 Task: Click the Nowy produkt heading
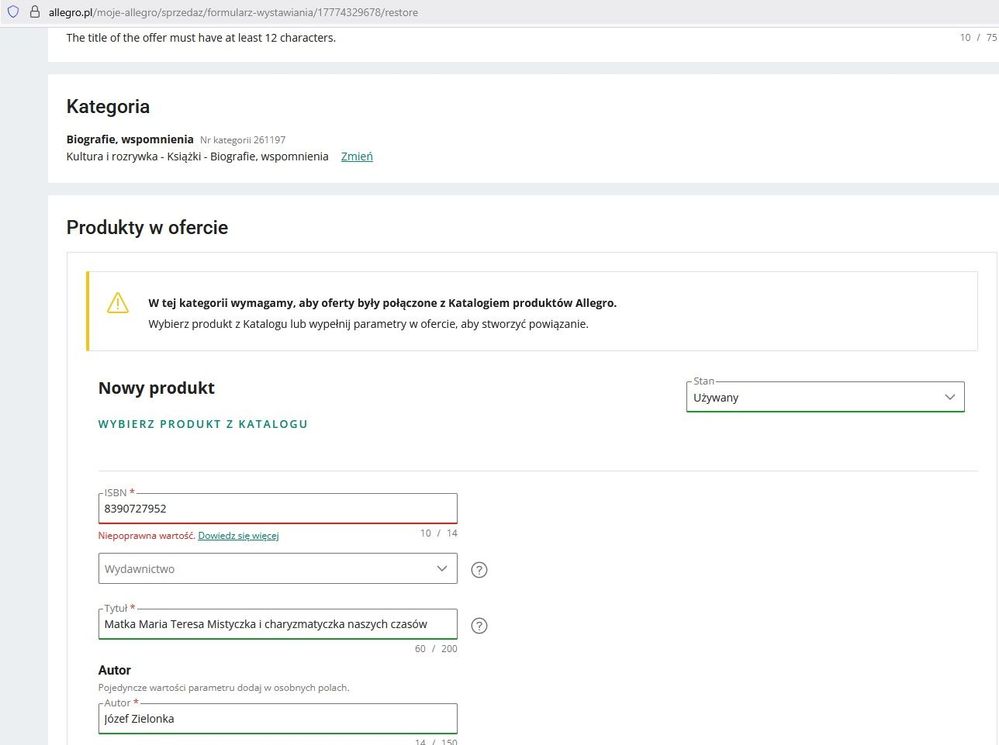156,388
